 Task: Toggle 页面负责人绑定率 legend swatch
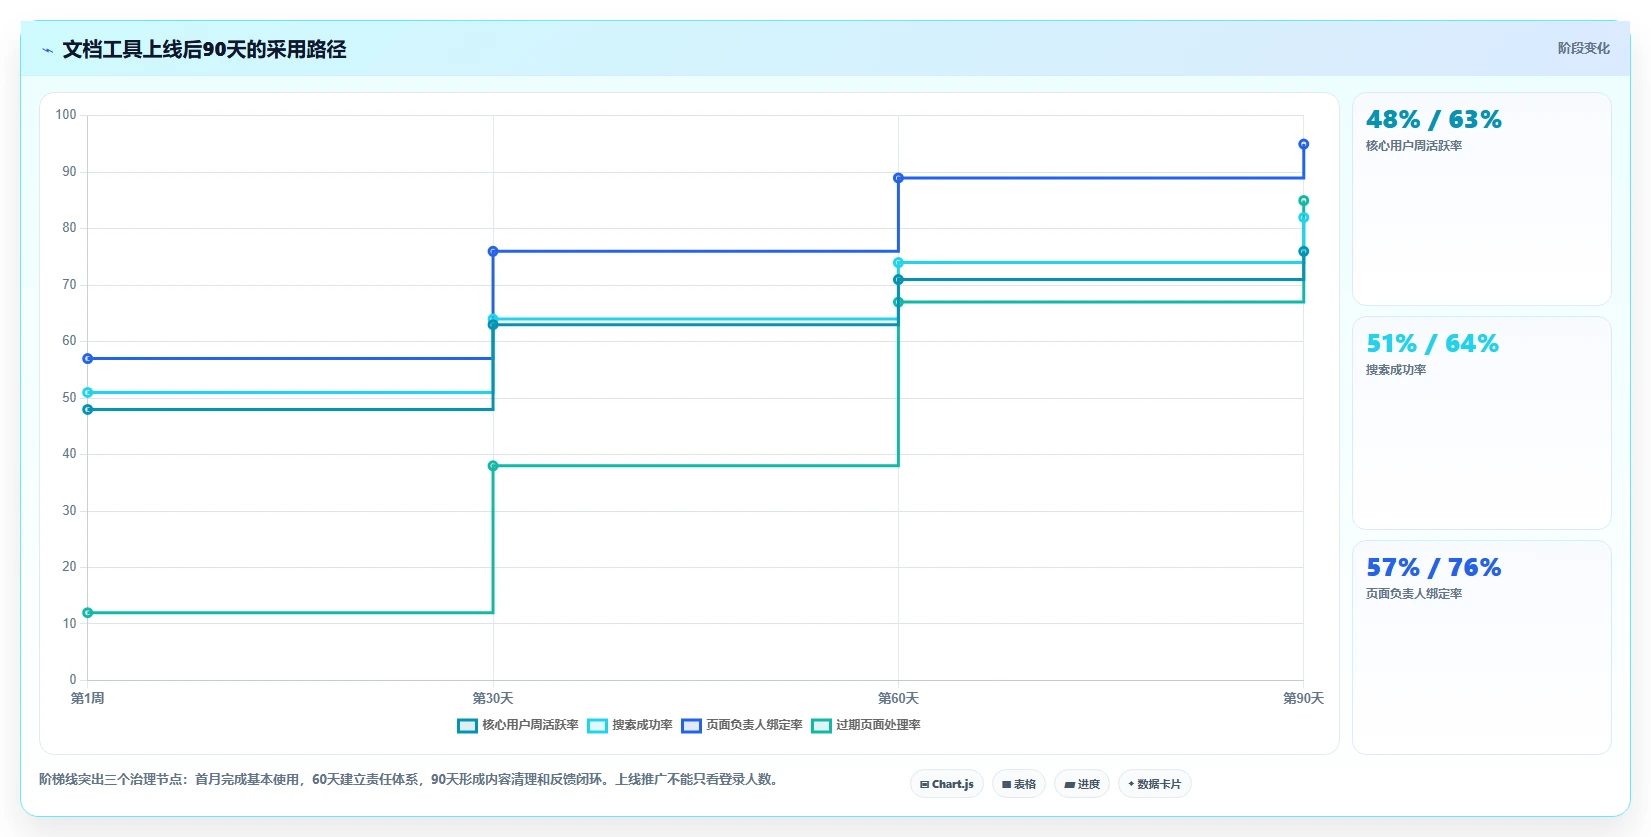(x=691, y=726)
